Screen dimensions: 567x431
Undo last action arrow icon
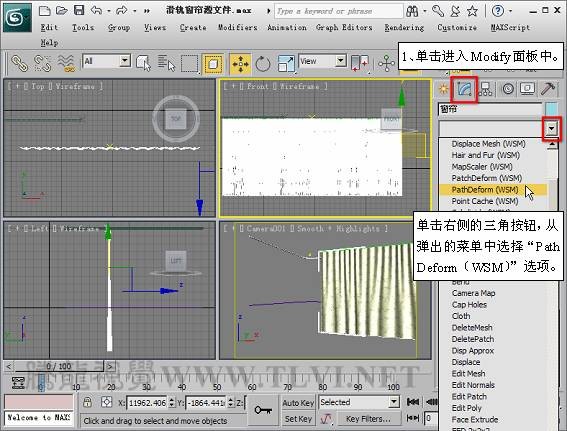click(x=96, y=10)
